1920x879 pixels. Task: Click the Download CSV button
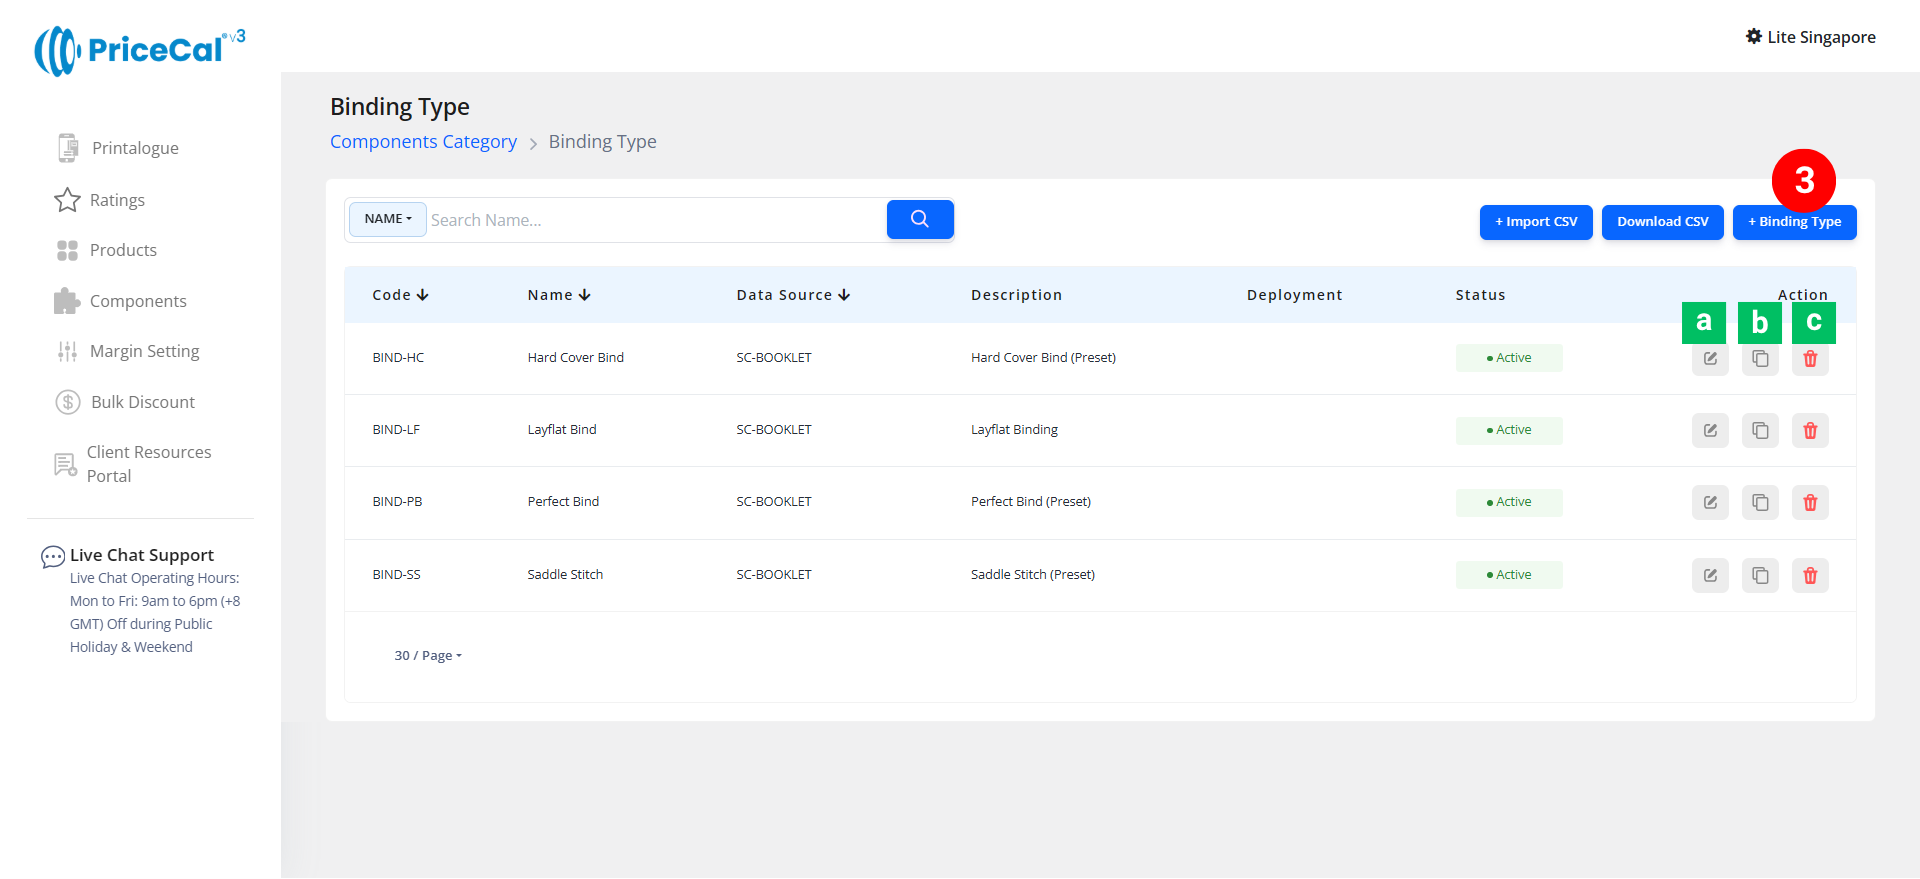[1662, 222]
